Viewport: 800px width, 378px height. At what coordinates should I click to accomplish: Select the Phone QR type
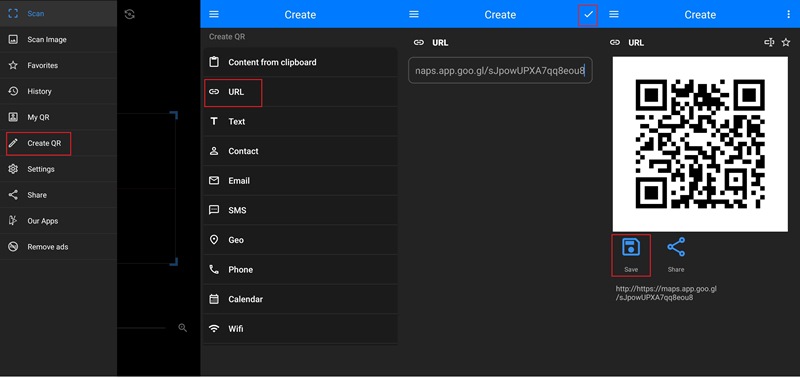[x=300, y=269]
